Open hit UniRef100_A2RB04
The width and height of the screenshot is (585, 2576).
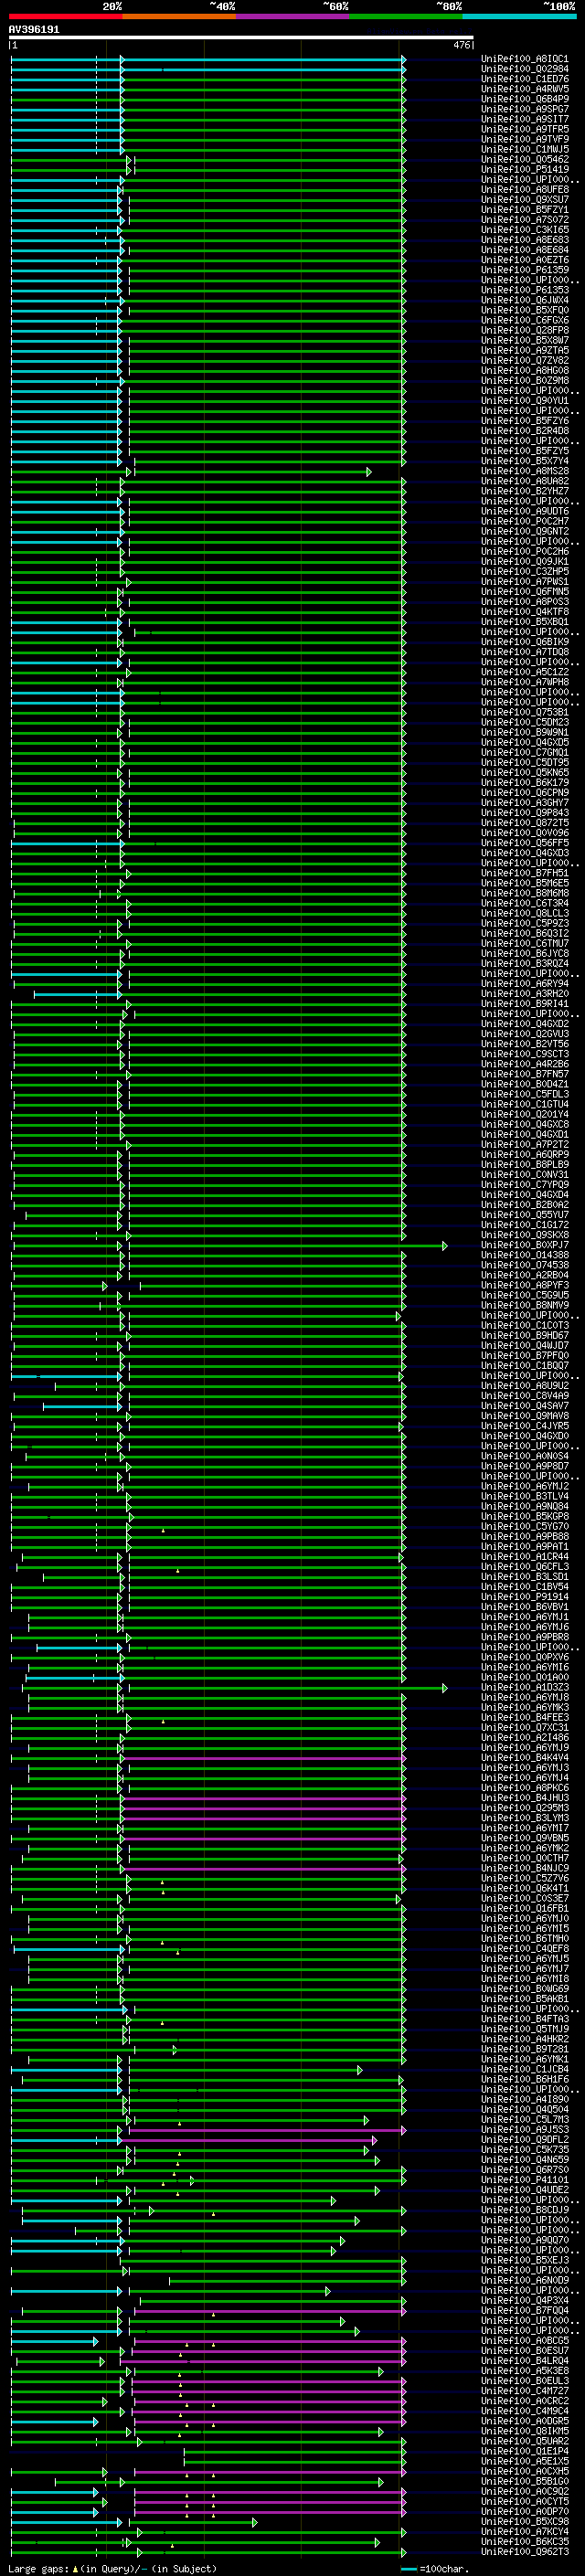[524, 1276]
